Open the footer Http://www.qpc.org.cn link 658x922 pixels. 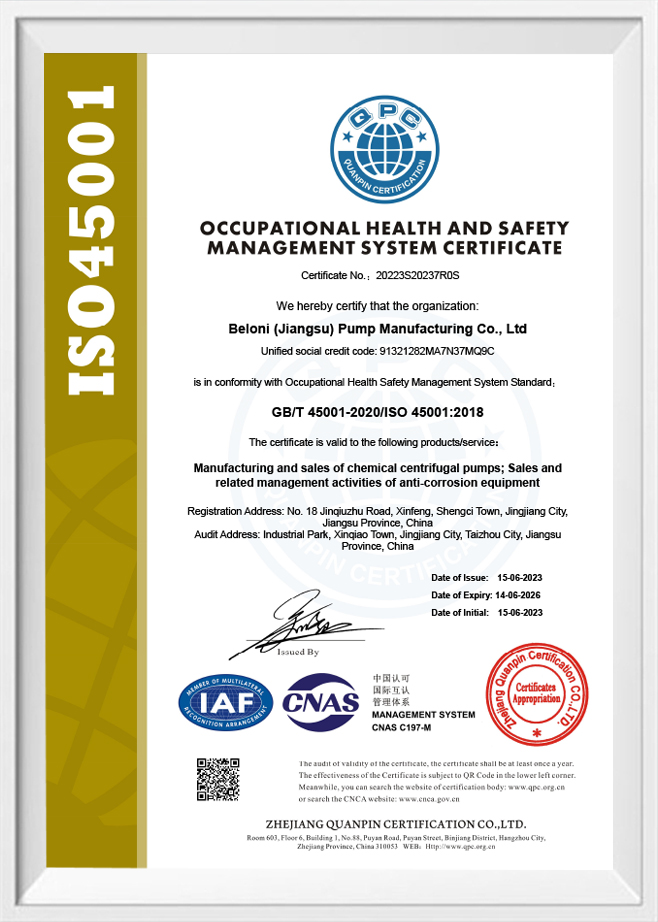(460, 847)
